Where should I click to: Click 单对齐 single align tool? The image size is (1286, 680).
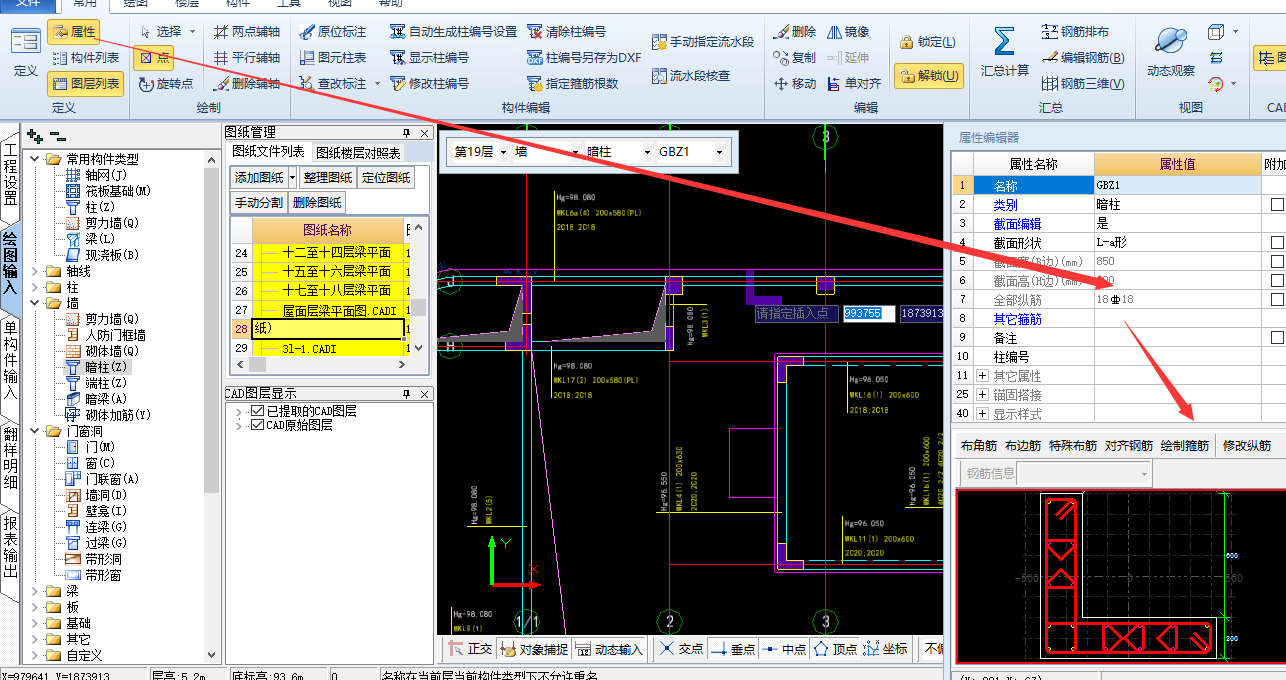tap(853, 84)
